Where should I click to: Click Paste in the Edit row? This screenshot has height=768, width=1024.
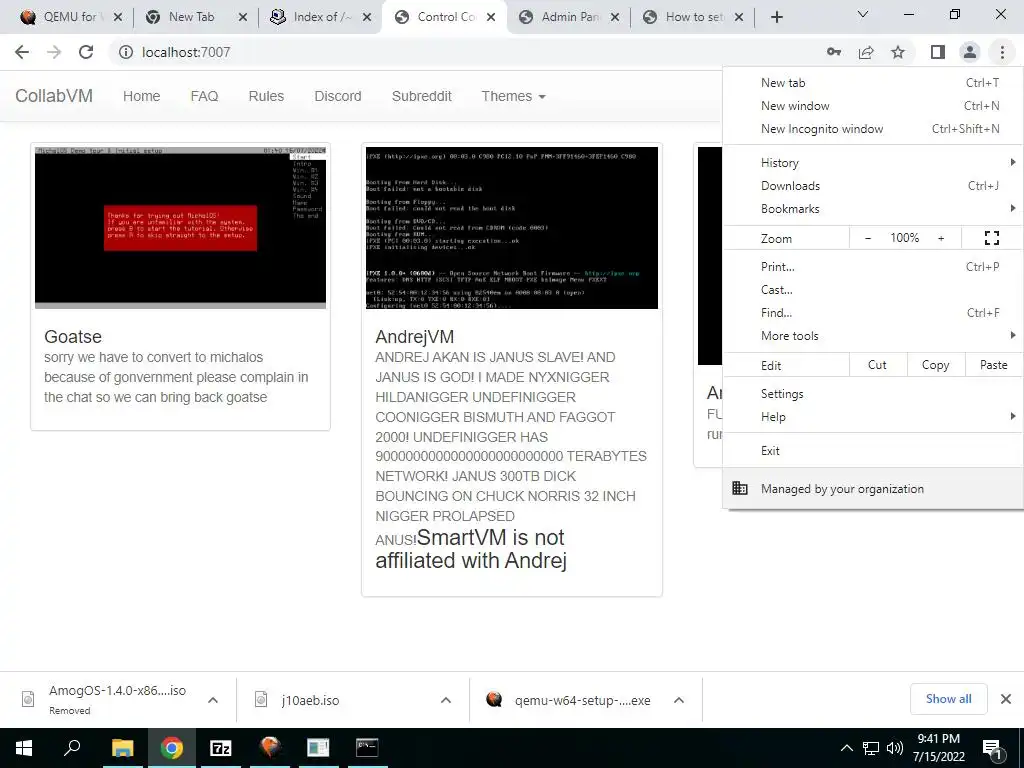(x=993, y=365)
